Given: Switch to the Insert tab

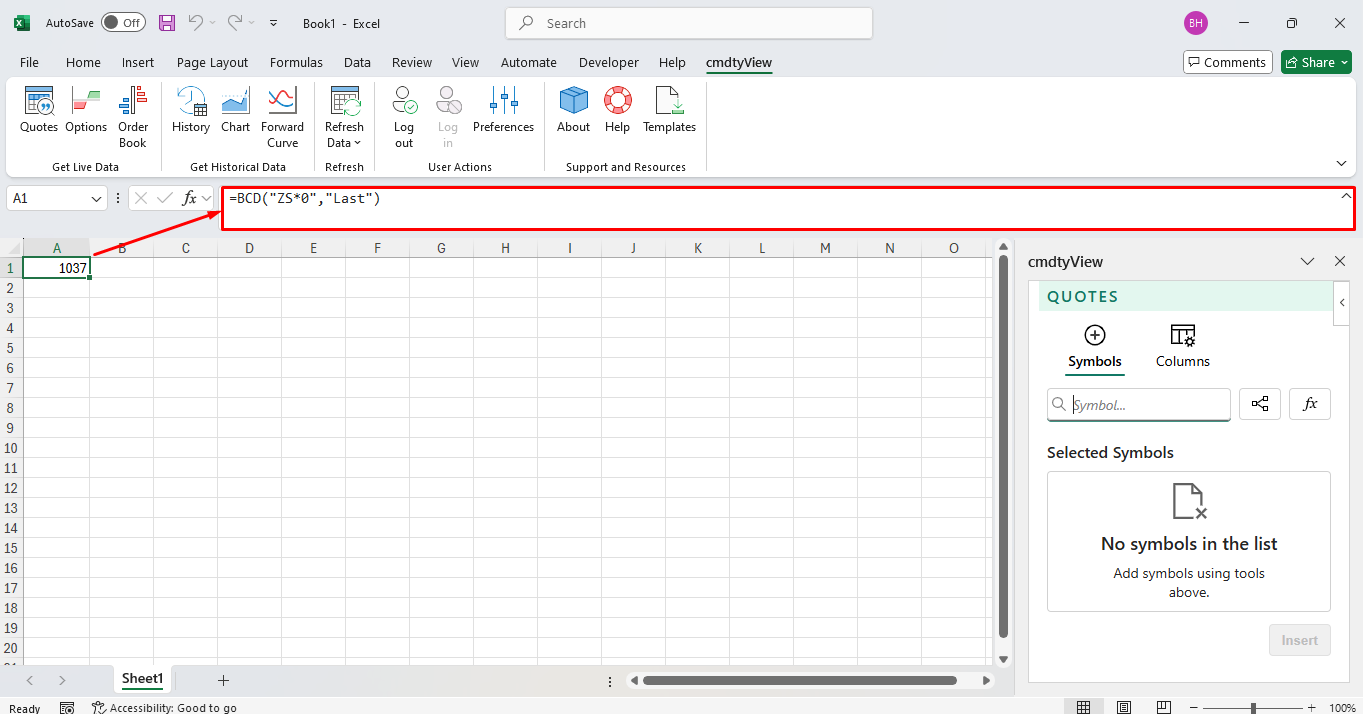Looking at the screenshot, I should (138, 62).
